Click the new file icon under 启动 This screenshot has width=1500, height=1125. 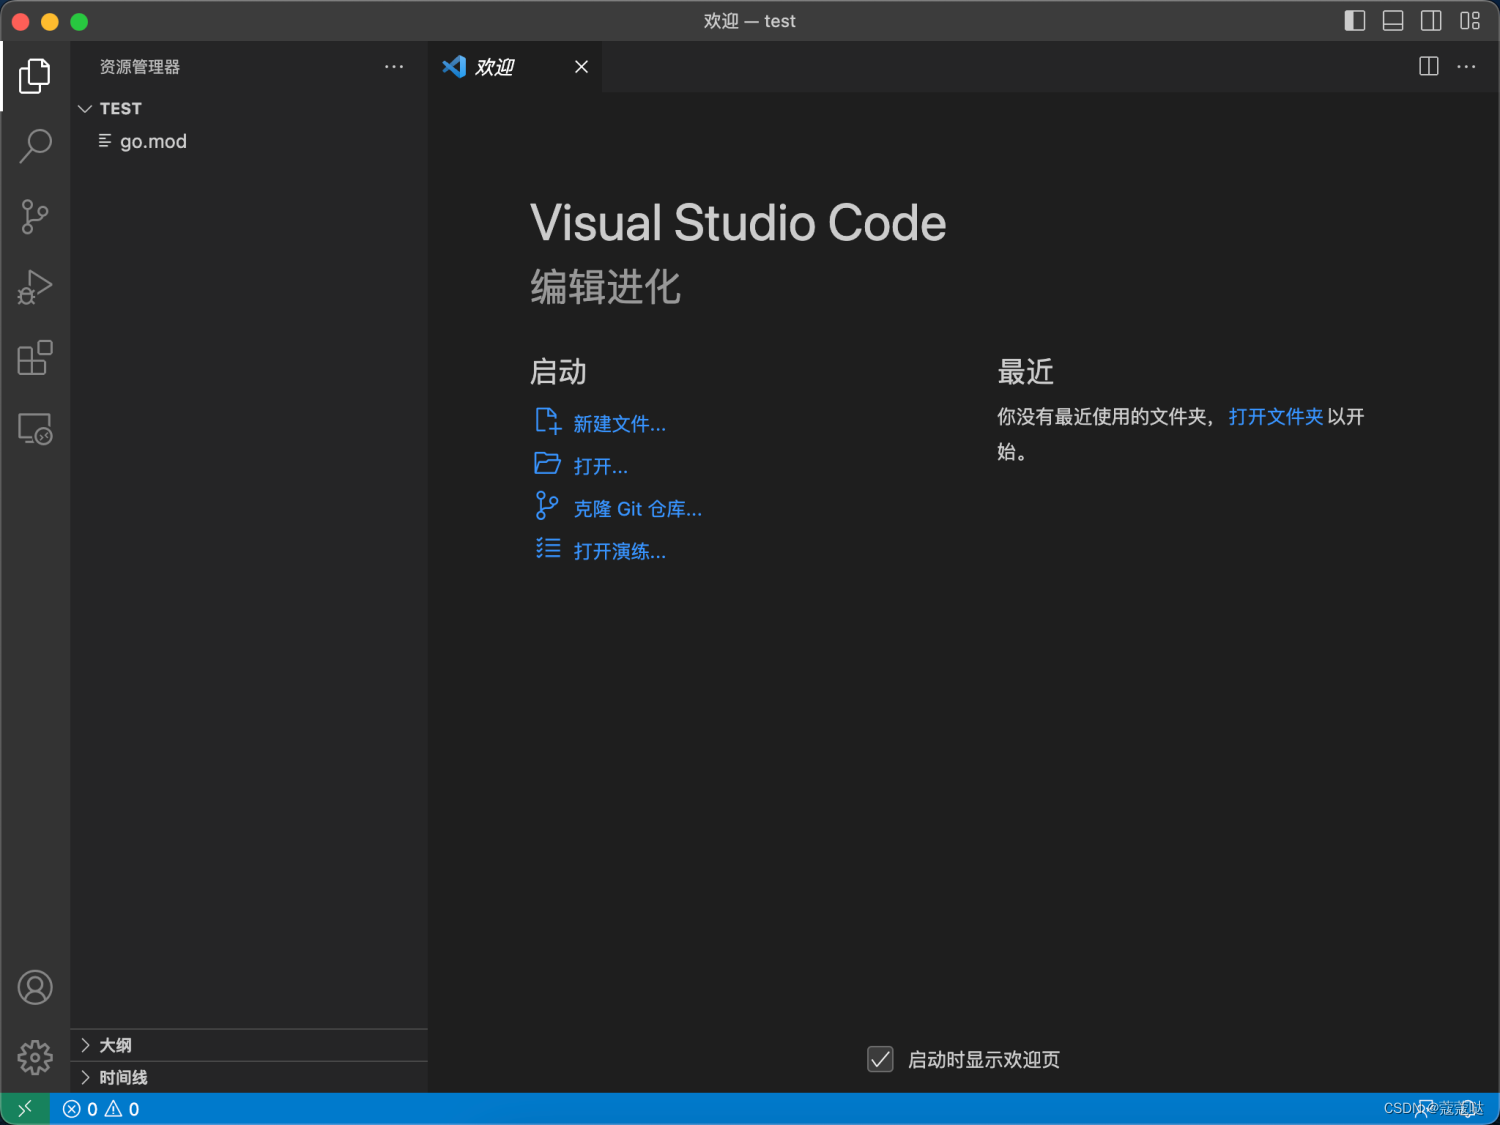[547, 421]
